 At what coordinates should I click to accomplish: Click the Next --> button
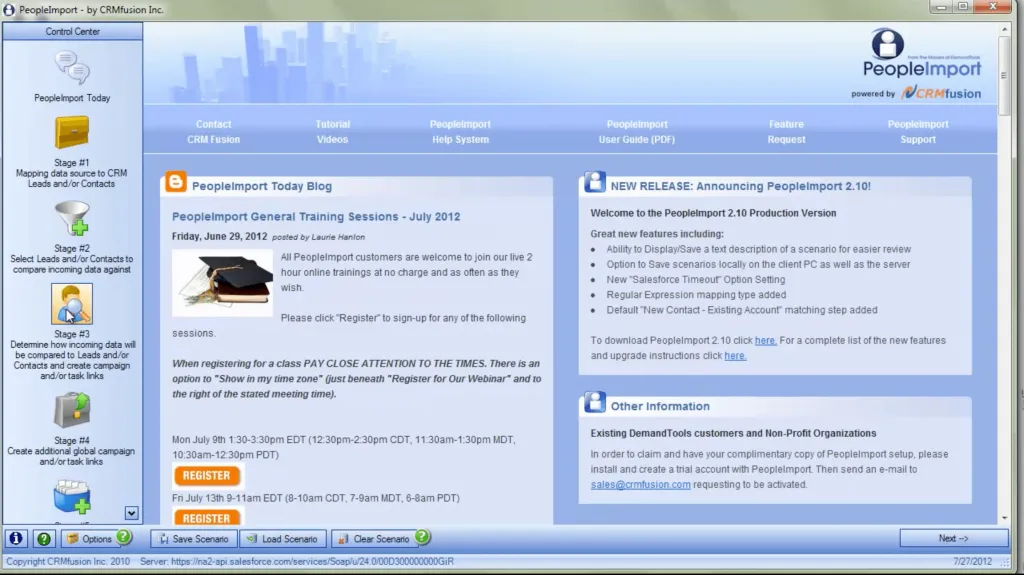953,538
